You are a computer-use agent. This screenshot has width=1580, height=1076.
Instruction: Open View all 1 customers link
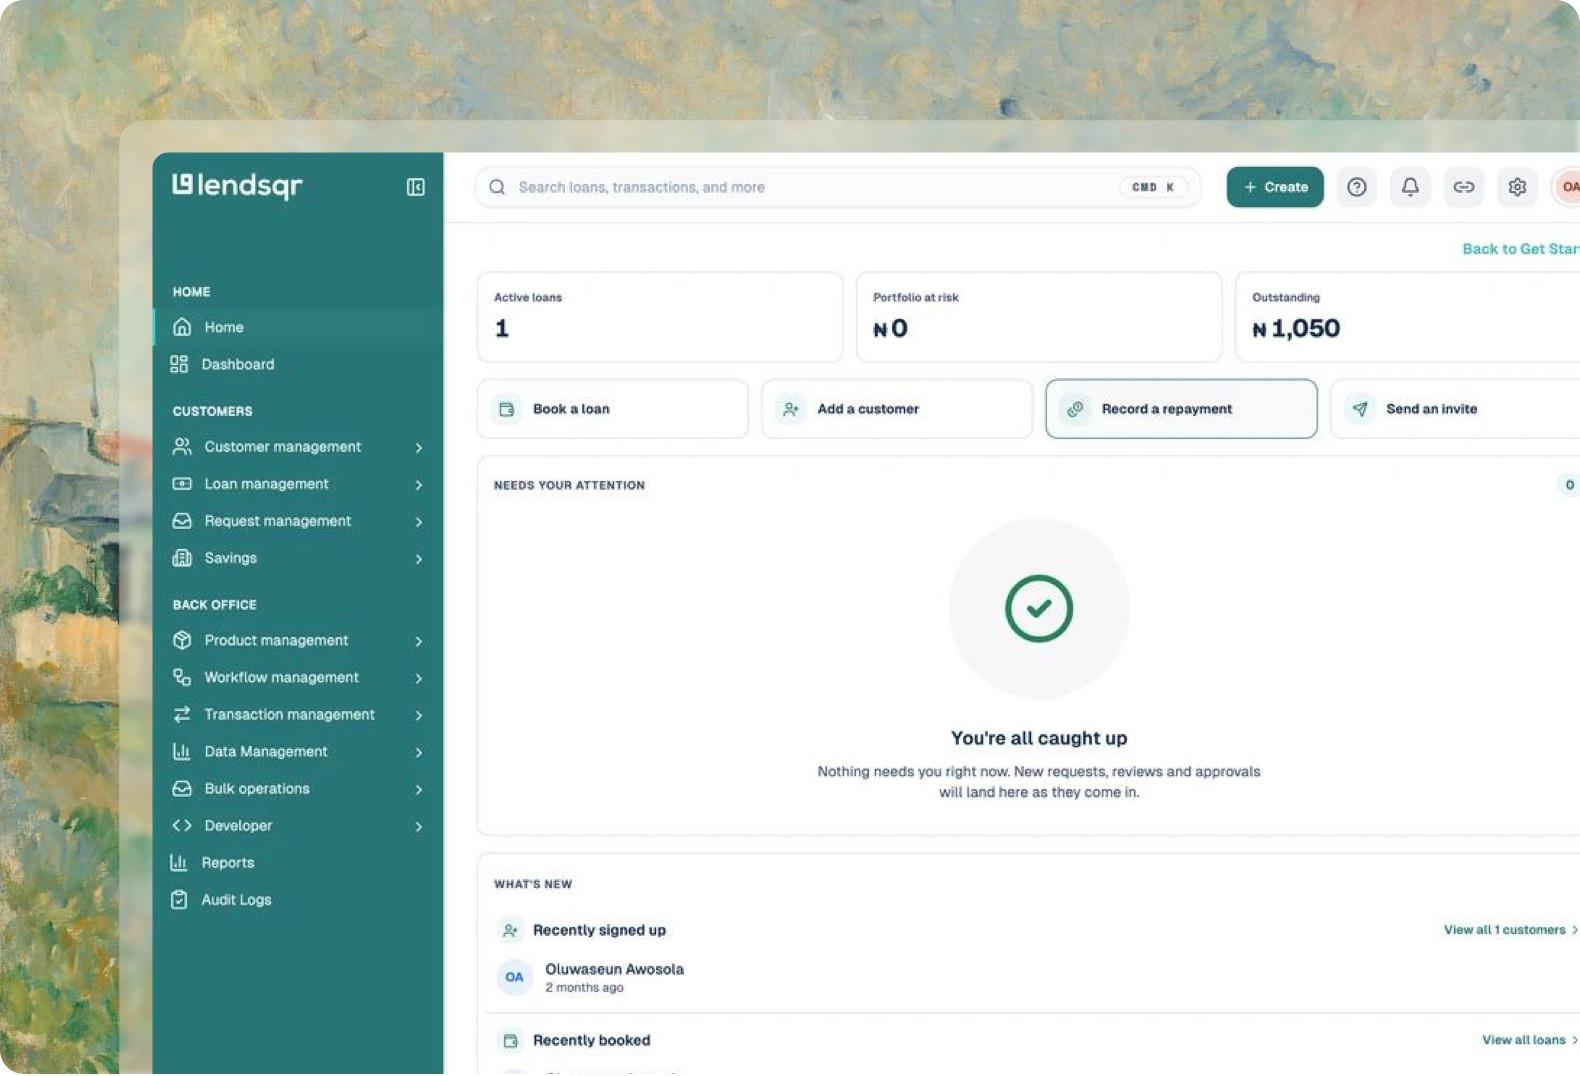tap(1510, 930)
